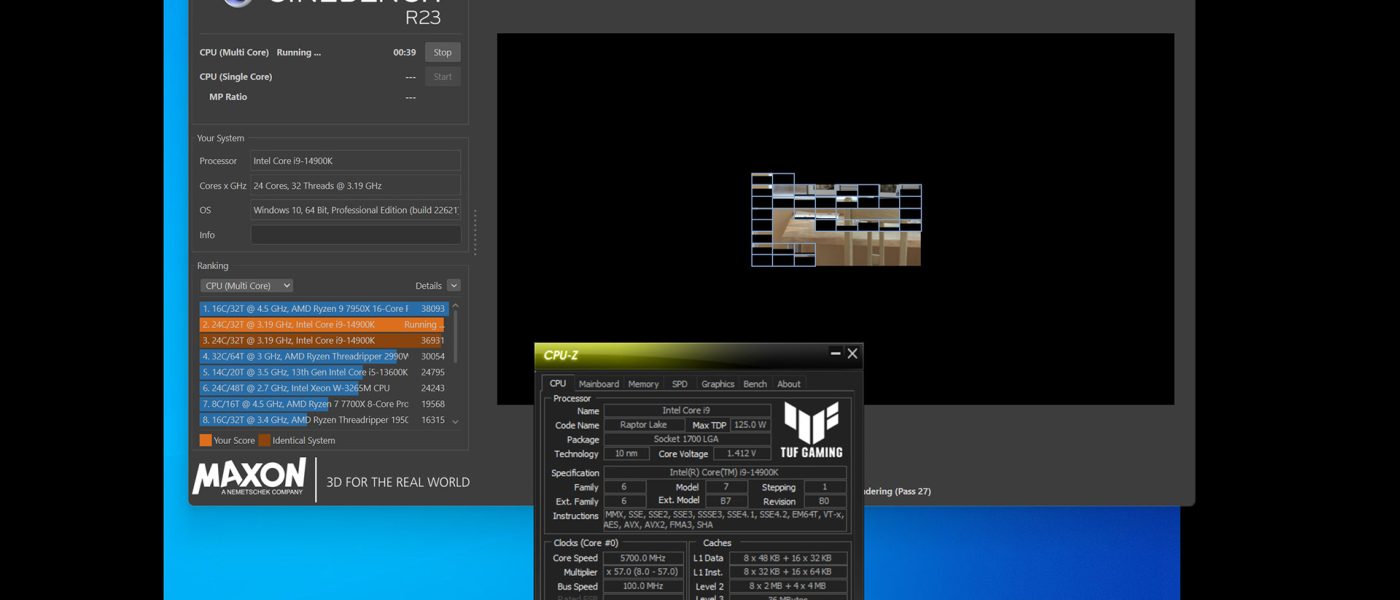The width and height of the screenshot is (1400, 600).
Task: Select ranking row Ryzen 9 7950X 38093
Action: click(323, 308)
